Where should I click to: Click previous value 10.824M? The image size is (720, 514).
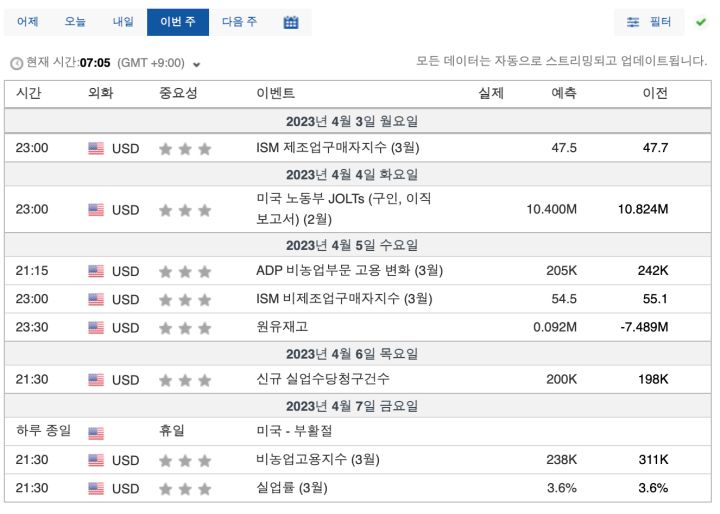click(643, 209)
